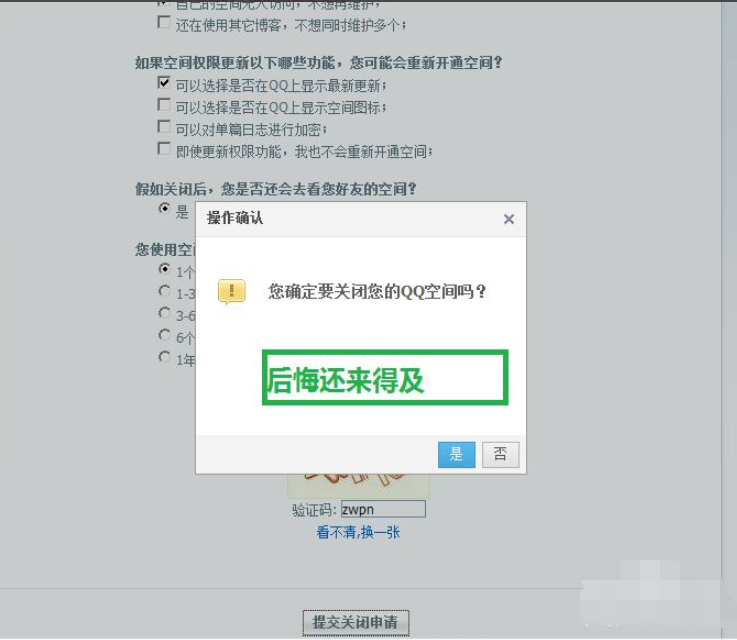Check 还在使用其它博客 option
The width and height of the screenshot is (737, 640).
pos(164,23)
